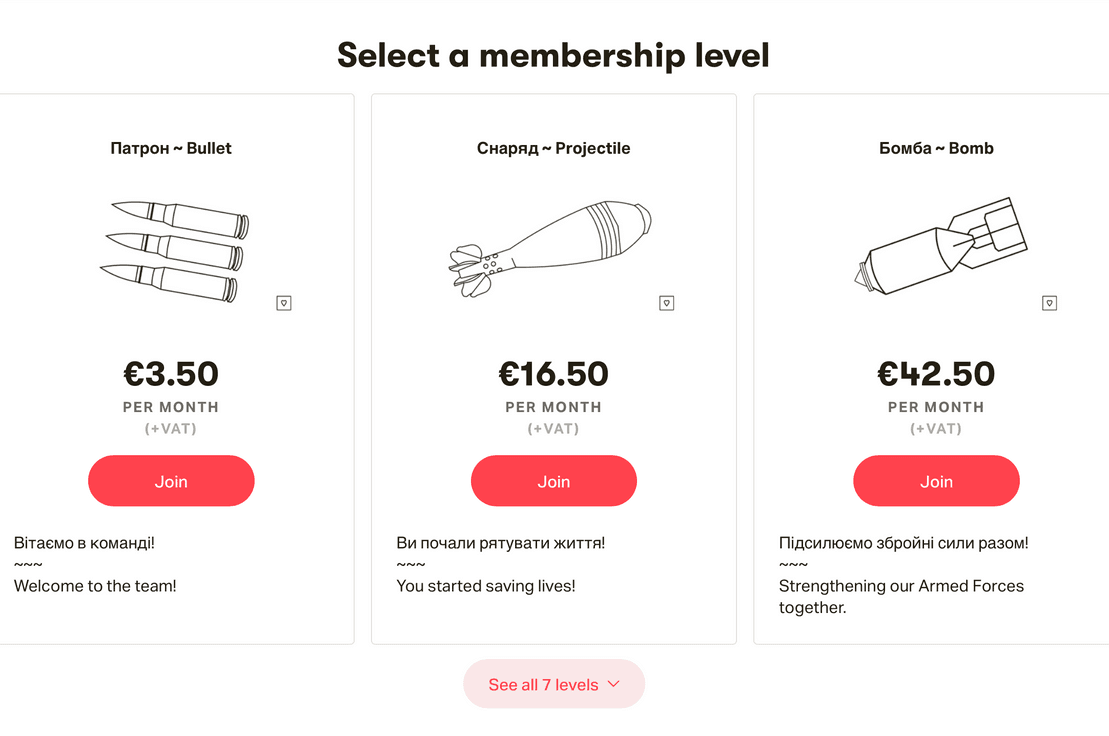
Task: Click the Welcome to the team description
Action: tap(95, 586)
